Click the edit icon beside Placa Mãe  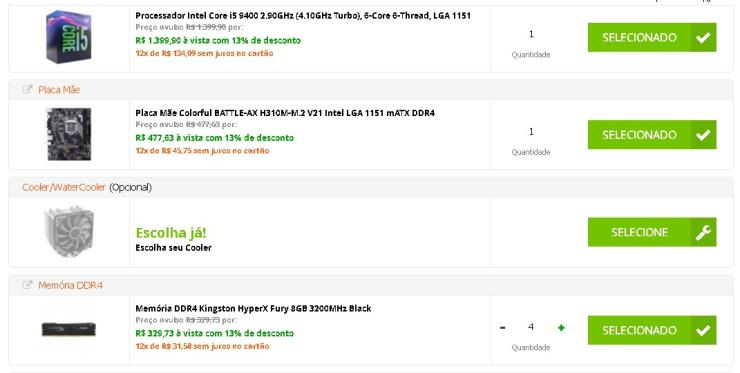point(27,89)
